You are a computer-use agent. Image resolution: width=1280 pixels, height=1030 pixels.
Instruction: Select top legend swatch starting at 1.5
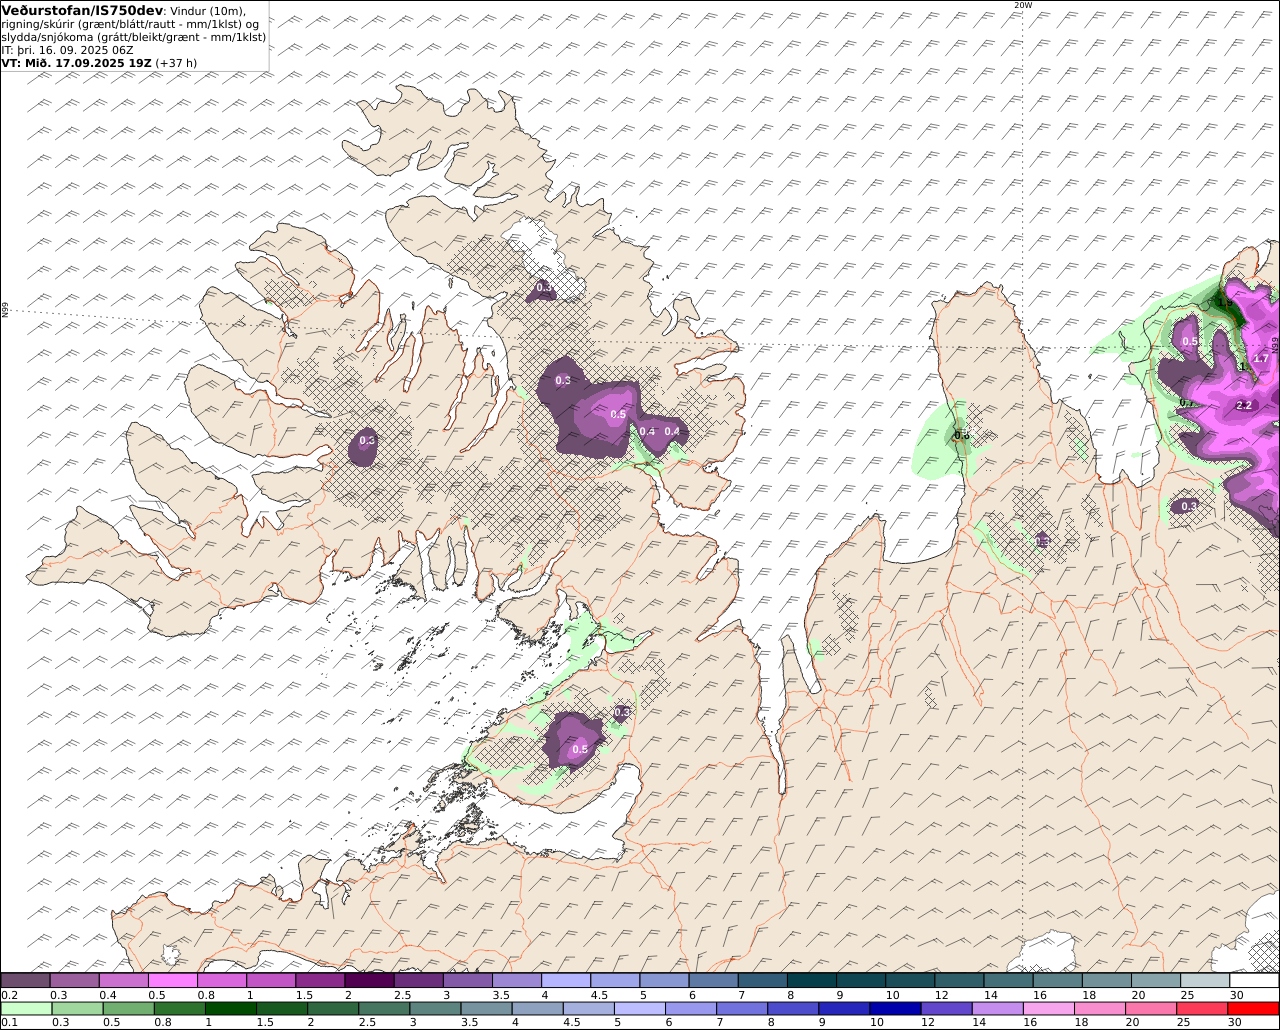320,980
